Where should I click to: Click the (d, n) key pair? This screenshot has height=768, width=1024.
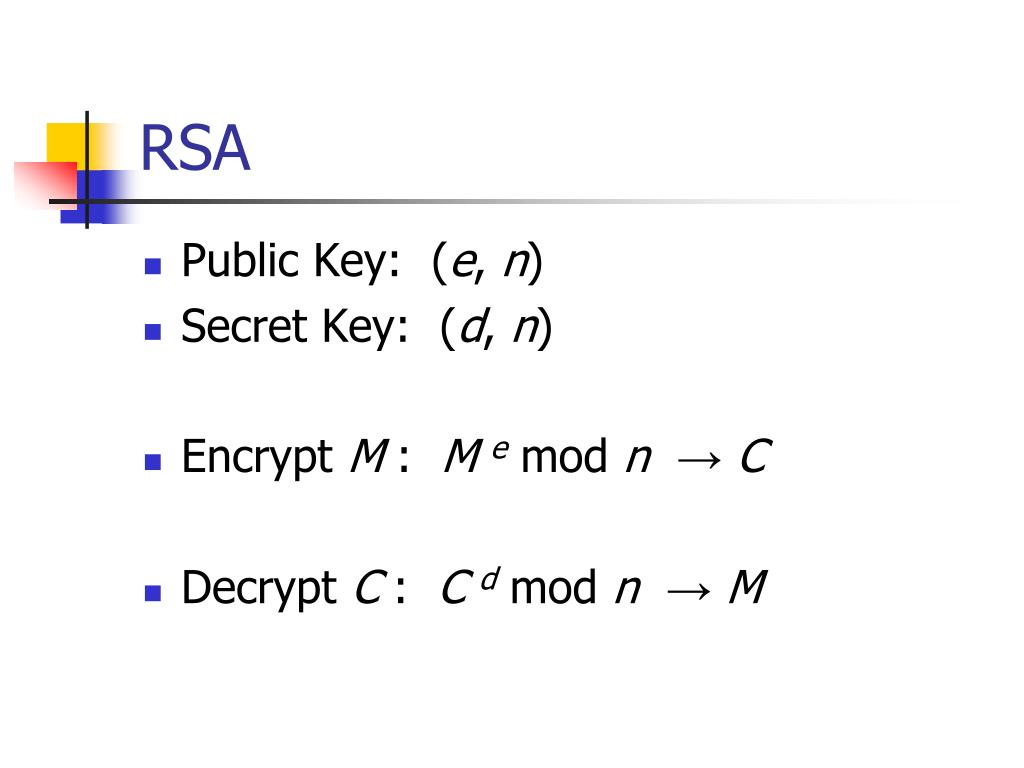[x=496, y=327]
